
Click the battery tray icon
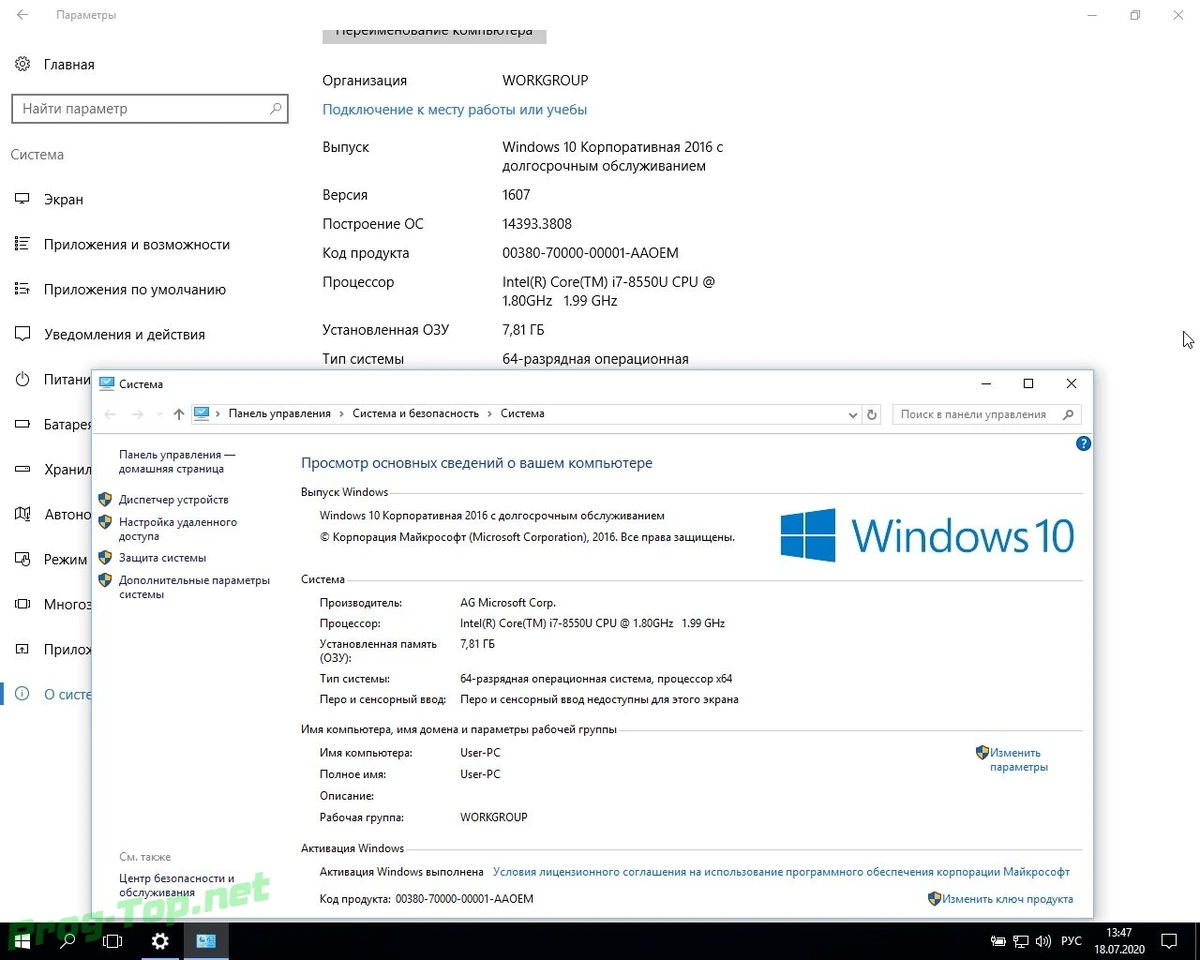998,941
